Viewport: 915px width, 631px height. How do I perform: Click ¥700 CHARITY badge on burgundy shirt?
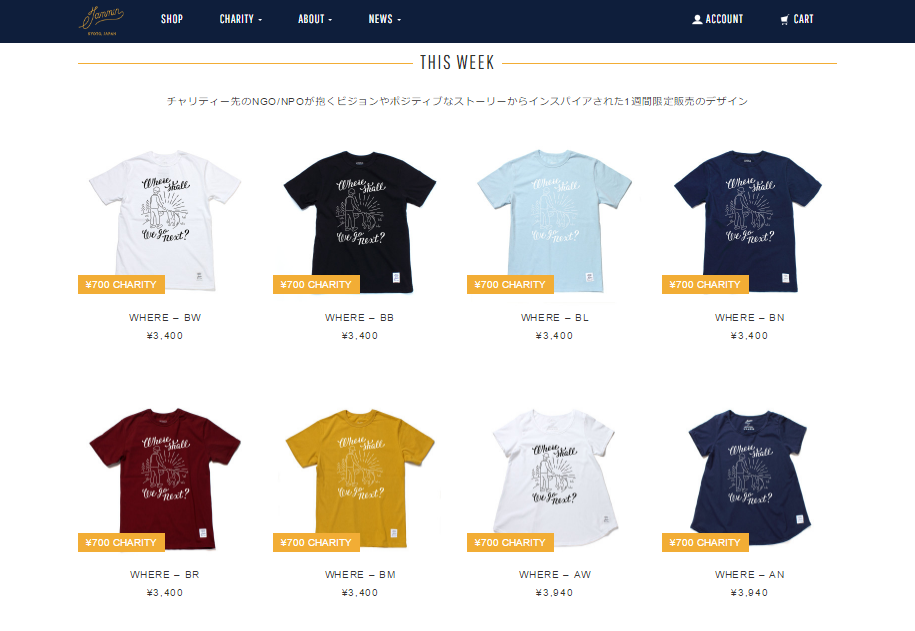121,542
